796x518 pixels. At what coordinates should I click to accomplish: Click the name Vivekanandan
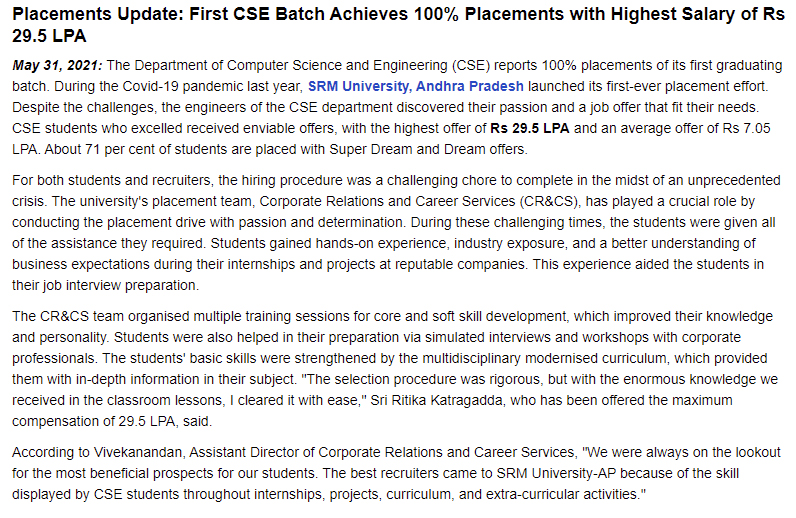[131, 451]
